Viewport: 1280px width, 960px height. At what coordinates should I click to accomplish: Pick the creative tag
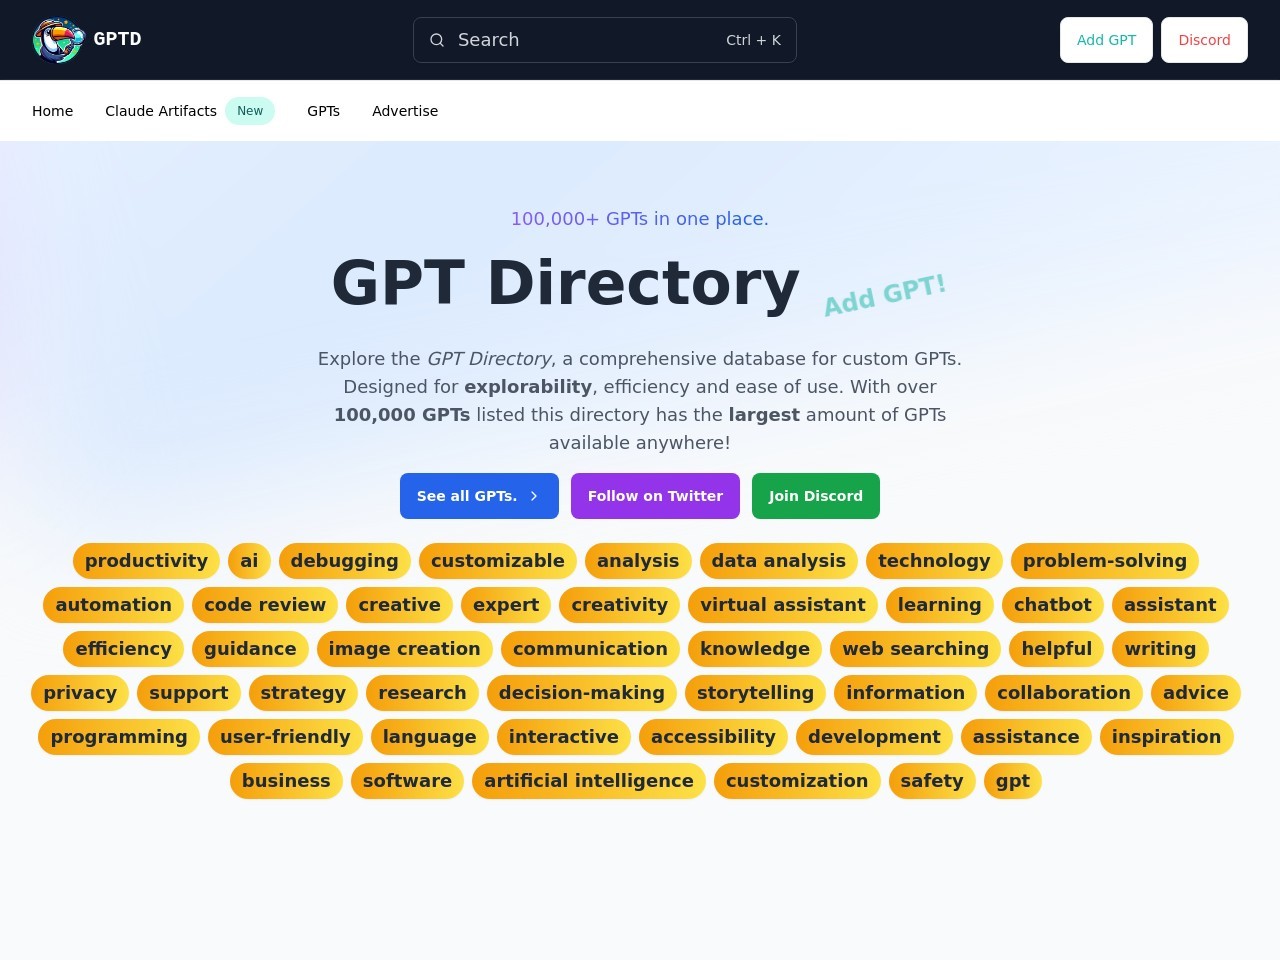click(x=399, y=605)
